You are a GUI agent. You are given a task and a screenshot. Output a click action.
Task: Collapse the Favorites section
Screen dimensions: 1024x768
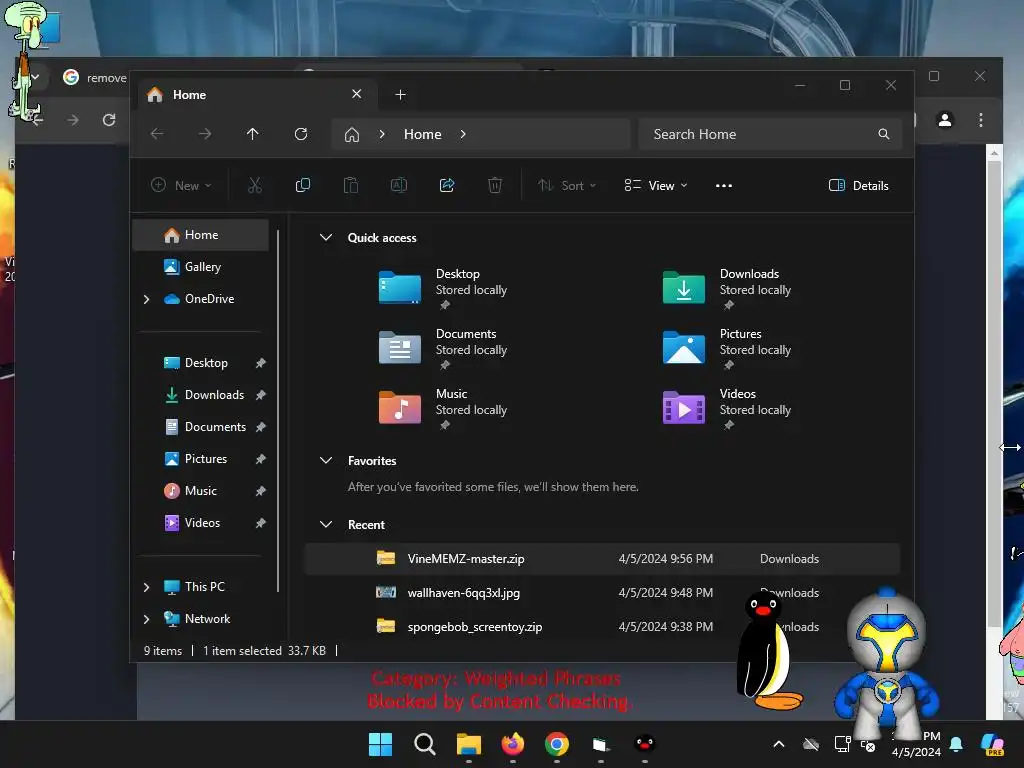tap(326, 460)
